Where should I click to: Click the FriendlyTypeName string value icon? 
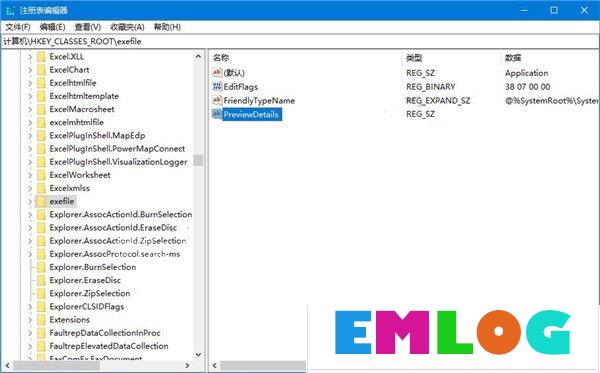coord(217,100)
